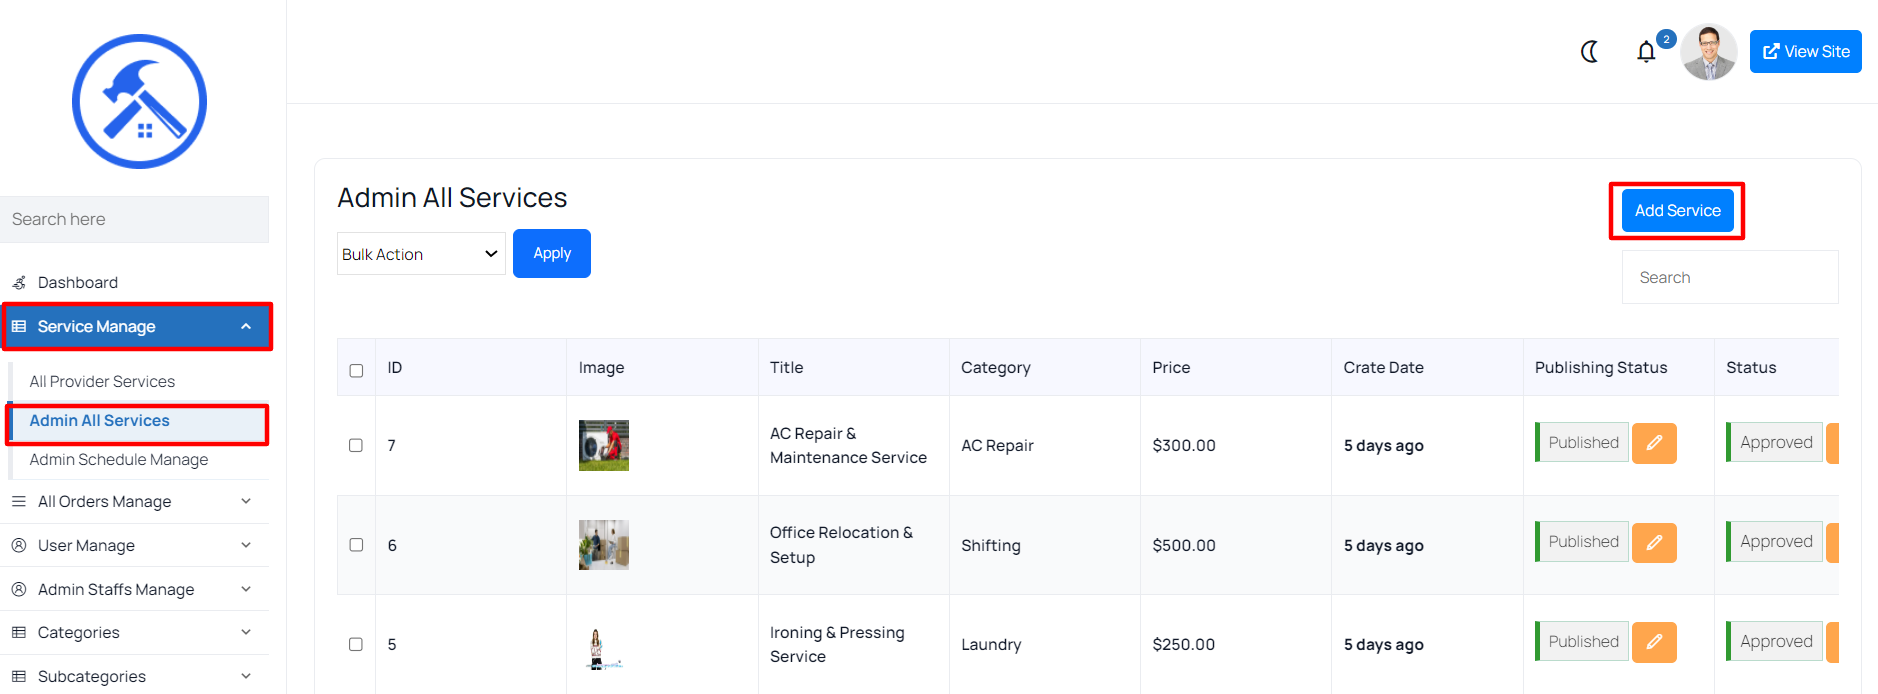This screenshot has width=1878, height=694.
Task: Click the services table Search field
Action: pyautogui.click(x=1729, y=278)
